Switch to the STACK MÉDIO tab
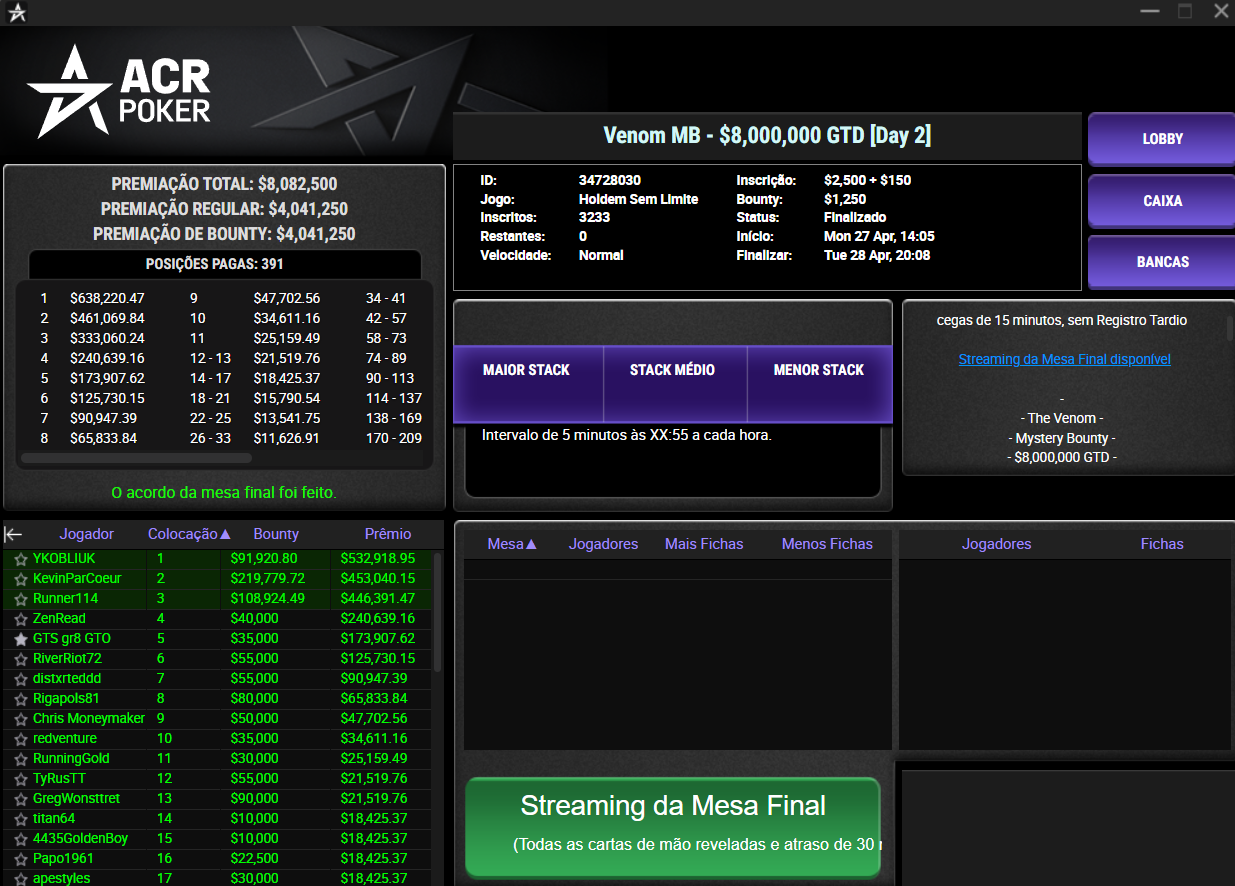The width and height of the screenshot is (1235, 886). click(674, 370)
